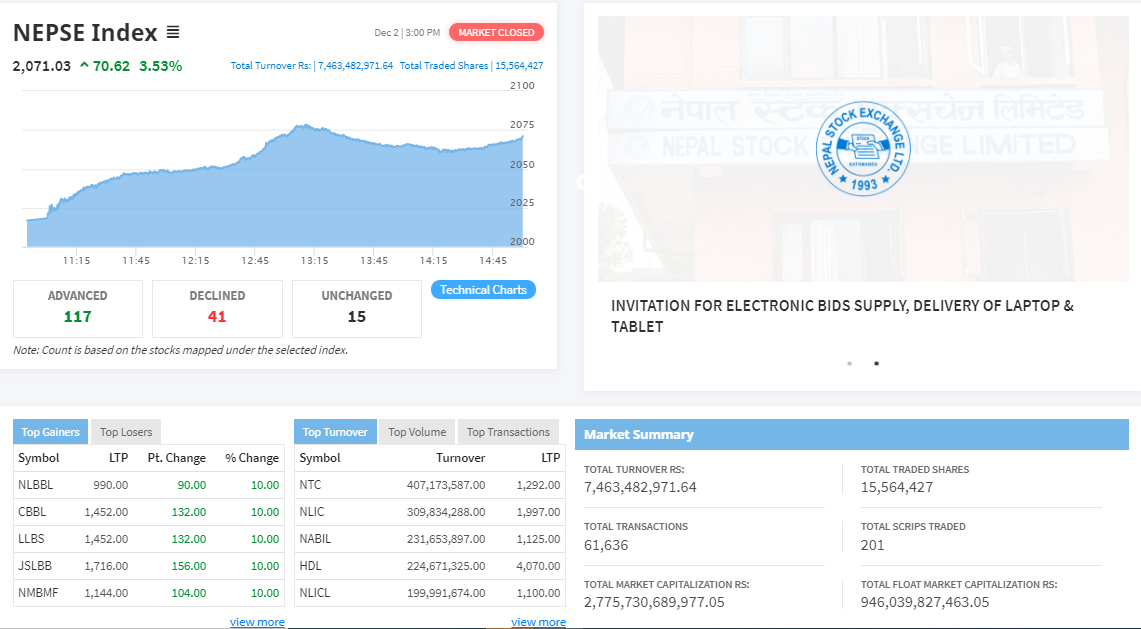Screen dimensions: 1141x629
Task: Click NABIL symbol in Top Turnover
Action: tap(315, 539)
